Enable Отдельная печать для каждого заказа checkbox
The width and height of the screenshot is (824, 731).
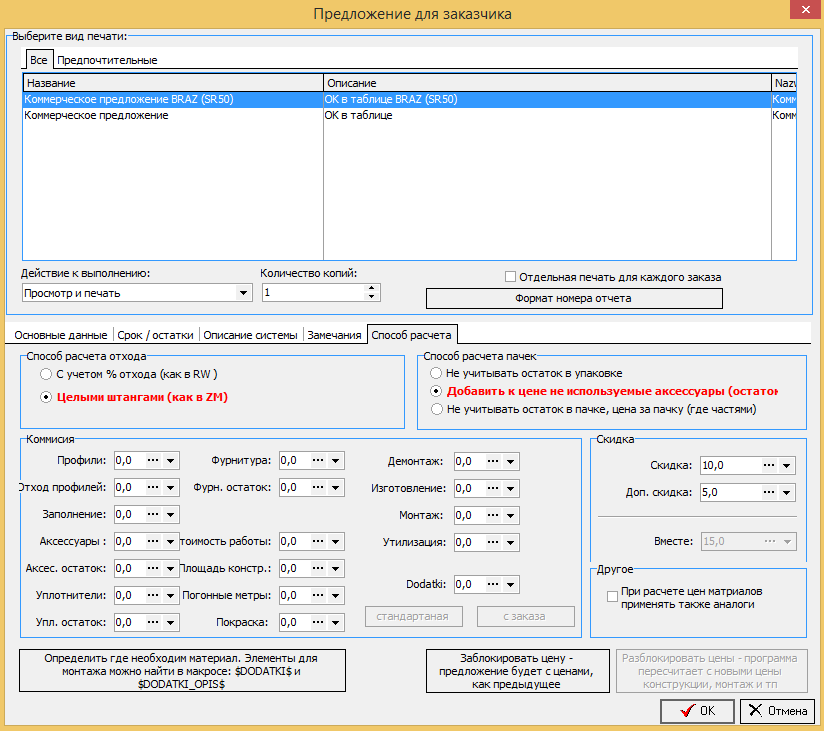[x=510, y=277]
